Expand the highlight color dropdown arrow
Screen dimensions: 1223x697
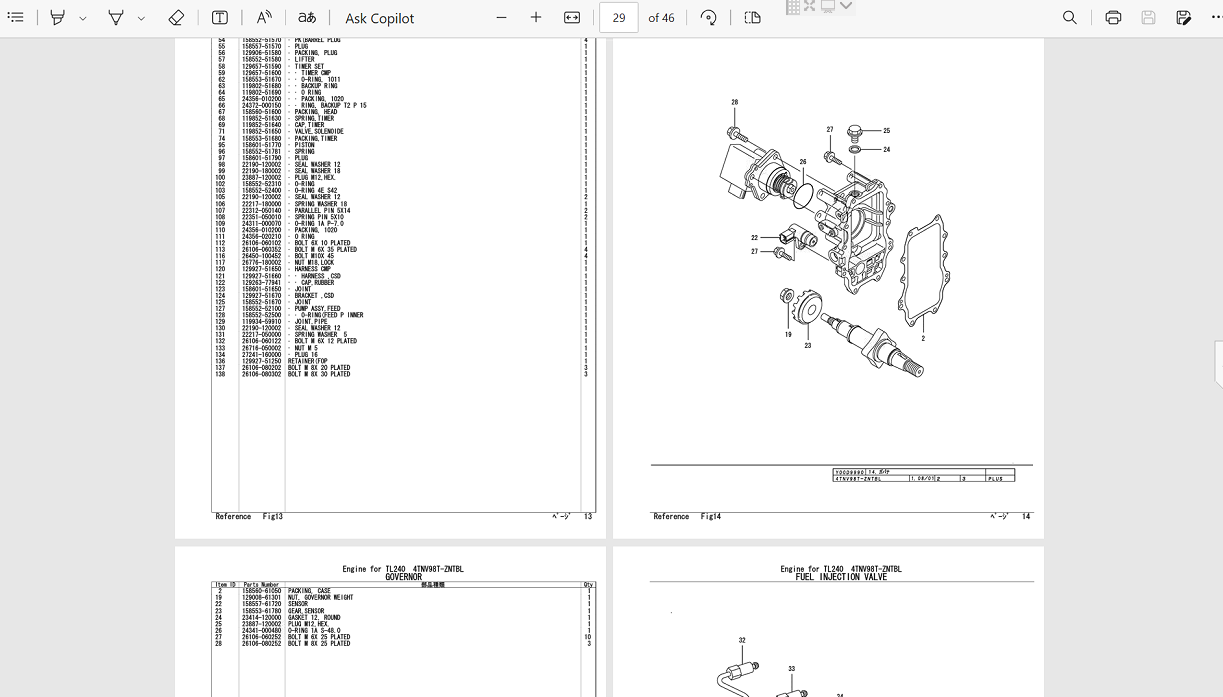click(x=83, y=18)
